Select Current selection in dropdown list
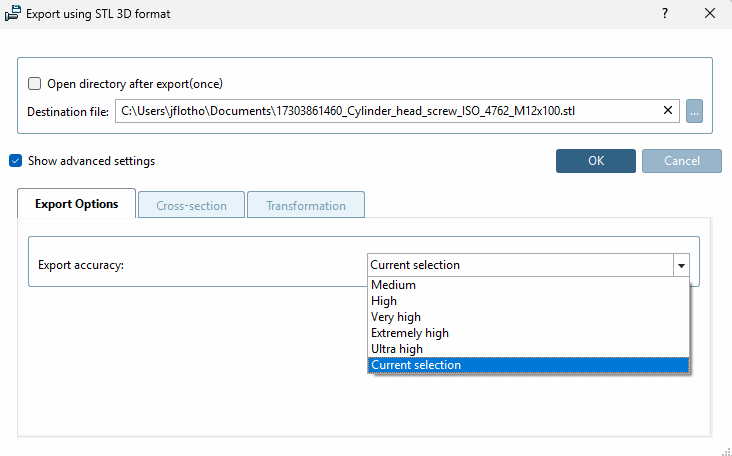This screenshot has height=456, width=732. pyautogui.click(x=416, y=365)
